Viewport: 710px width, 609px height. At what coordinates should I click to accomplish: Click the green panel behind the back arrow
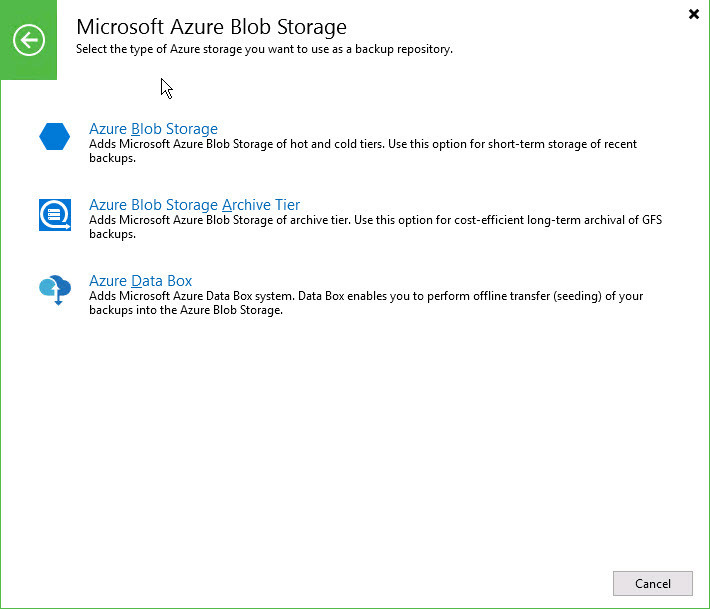pyautogui.click(x=29, y=40)
